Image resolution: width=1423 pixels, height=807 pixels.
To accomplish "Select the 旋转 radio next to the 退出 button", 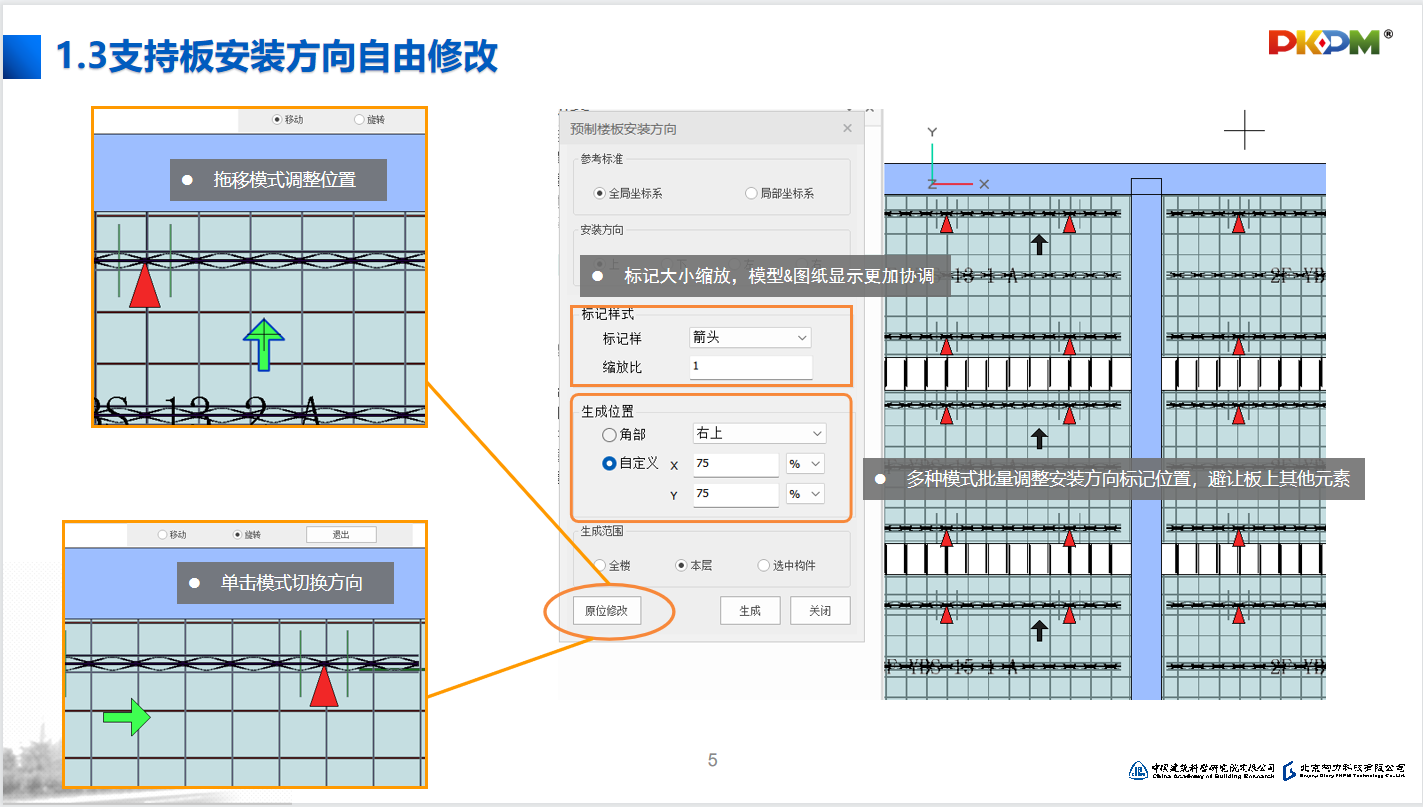I will pyautogui.click(x=237, y=534).
